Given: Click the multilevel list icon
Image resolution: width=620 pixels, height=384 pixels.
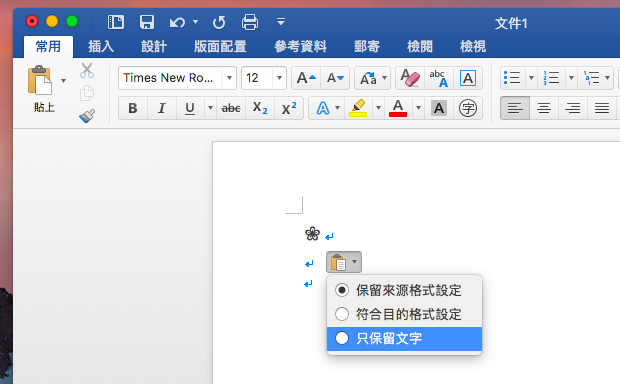Looking at the screenshot, I should [x=592, y=78].
